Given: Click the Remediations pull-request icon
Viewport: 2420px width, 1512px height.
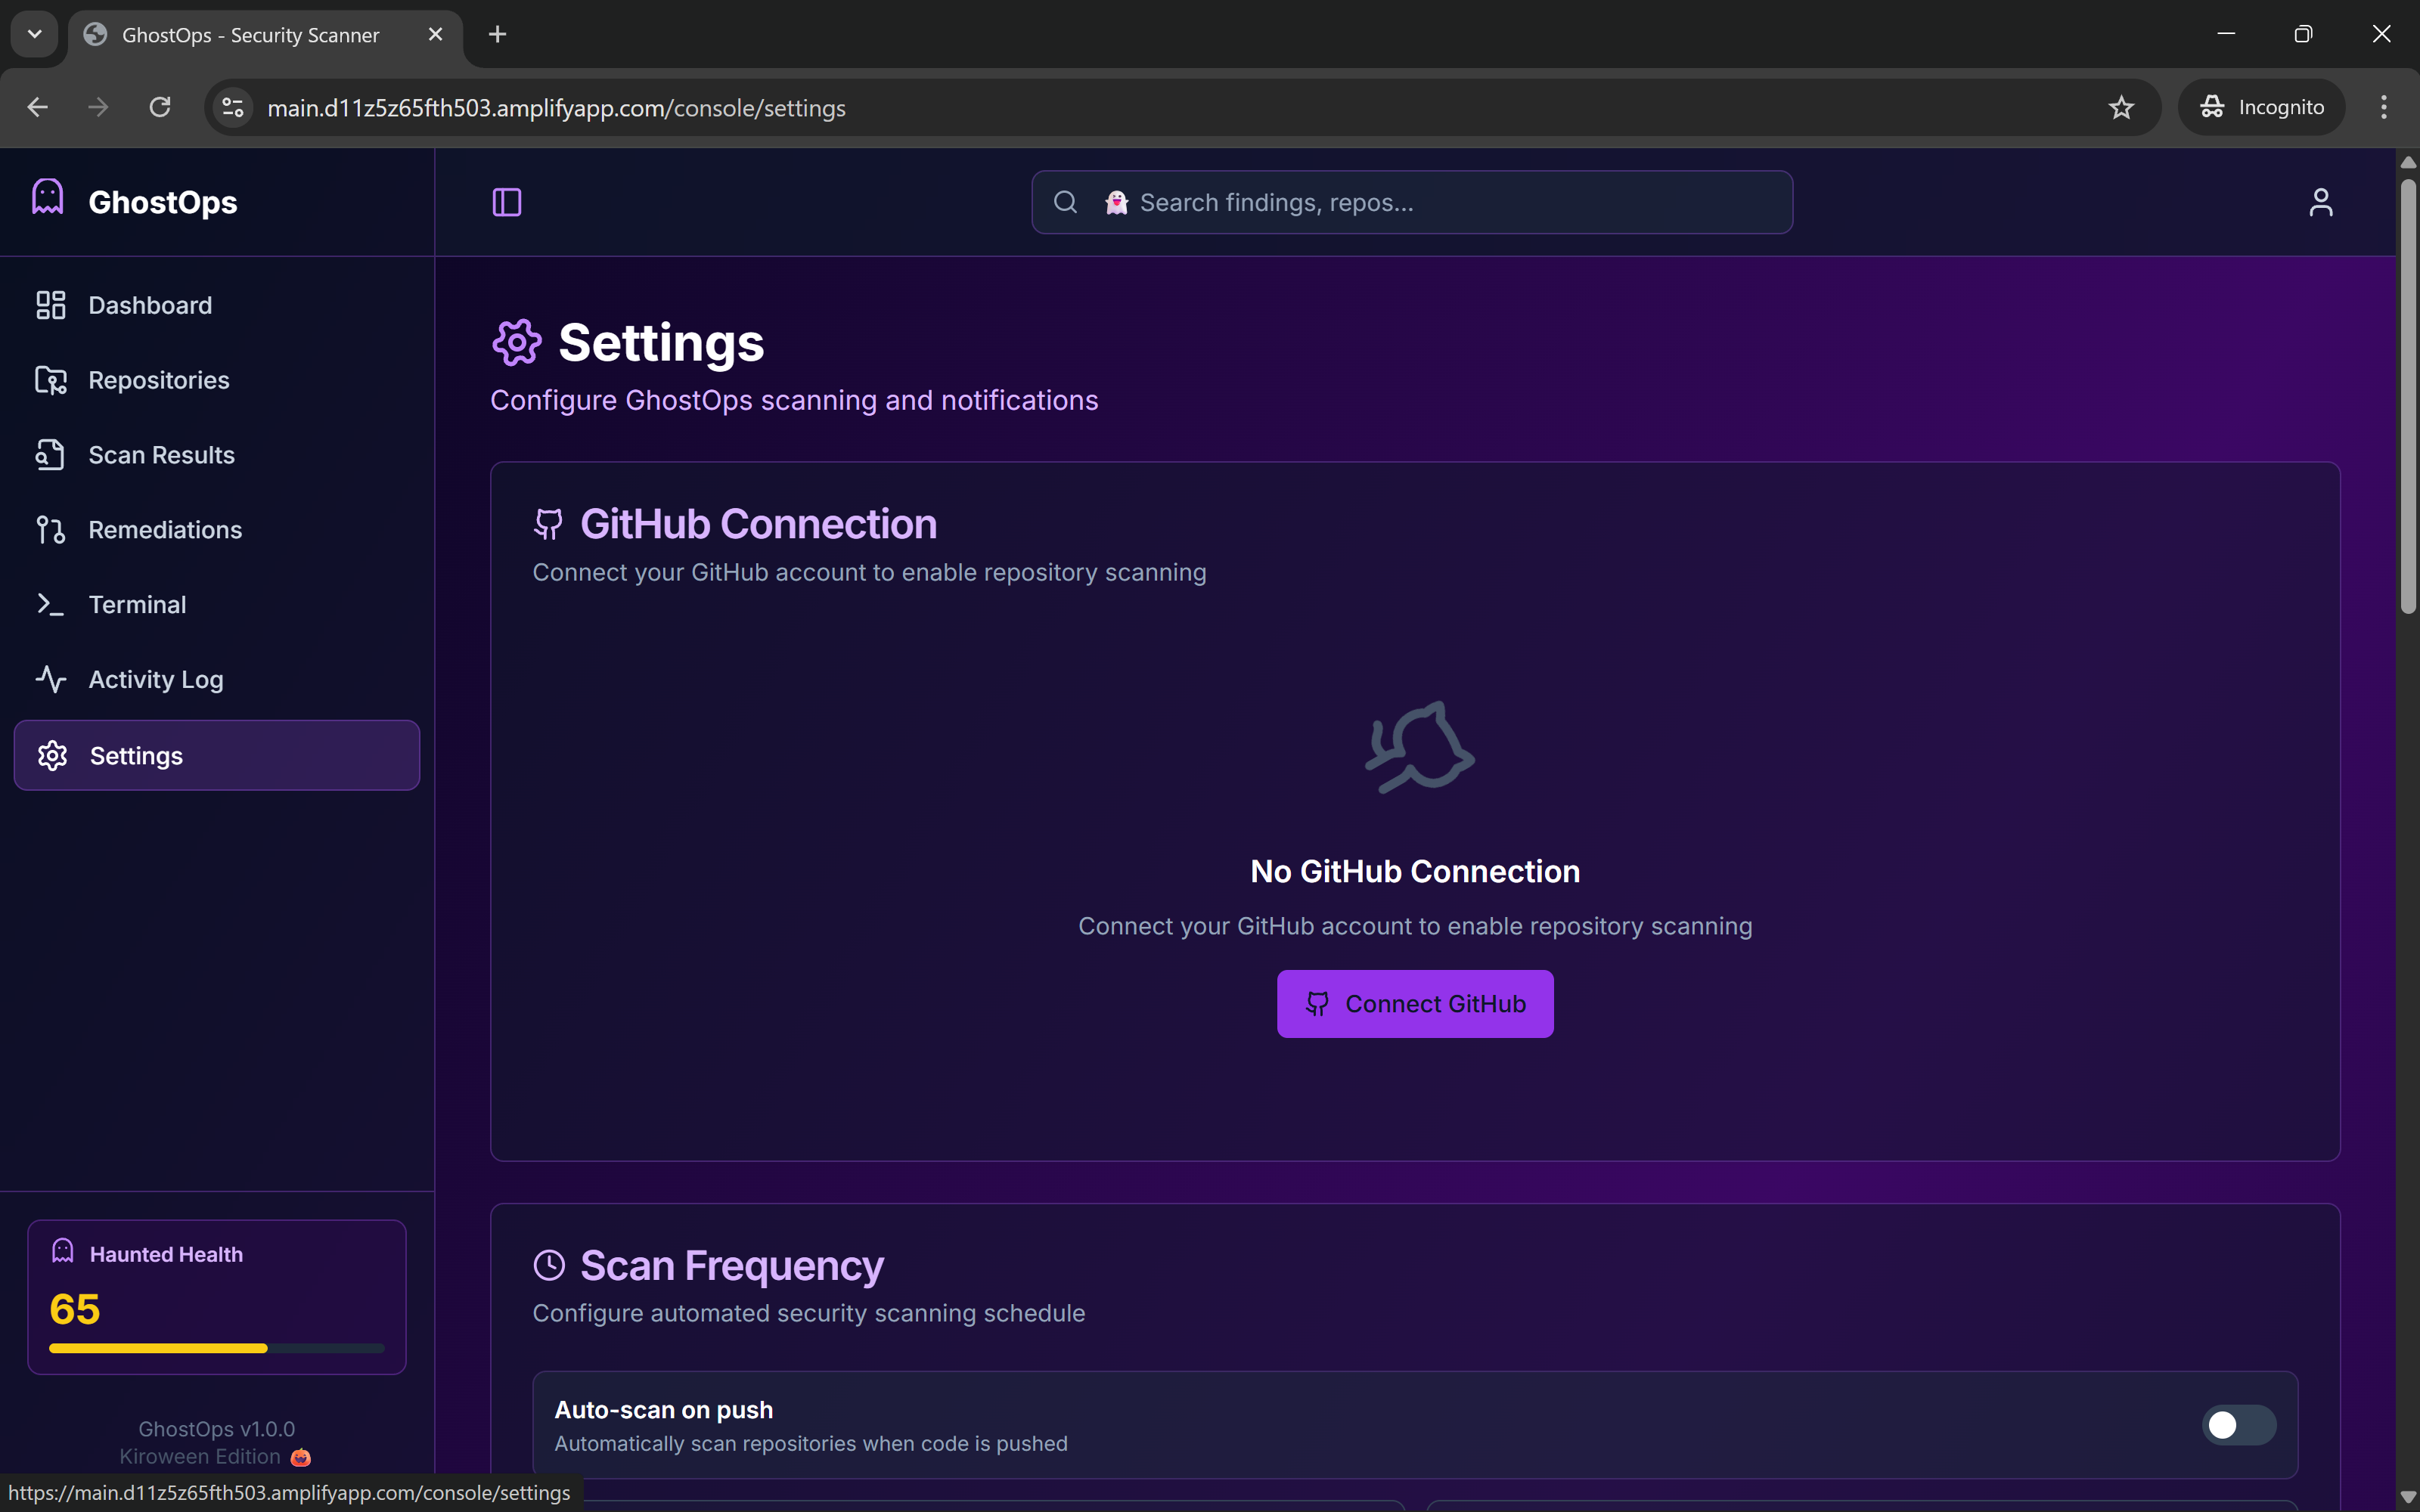Looking at the screenshot, I should [x=50, y=530].
